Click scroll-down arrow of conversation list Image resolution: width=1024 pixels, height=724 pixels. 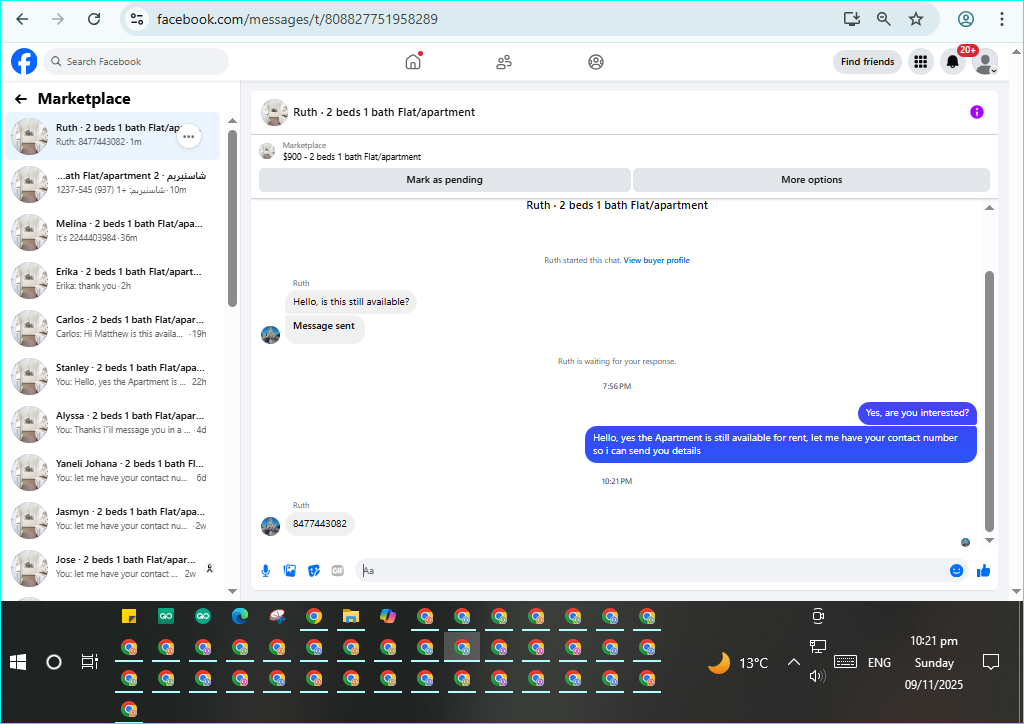tap(232, 591)
